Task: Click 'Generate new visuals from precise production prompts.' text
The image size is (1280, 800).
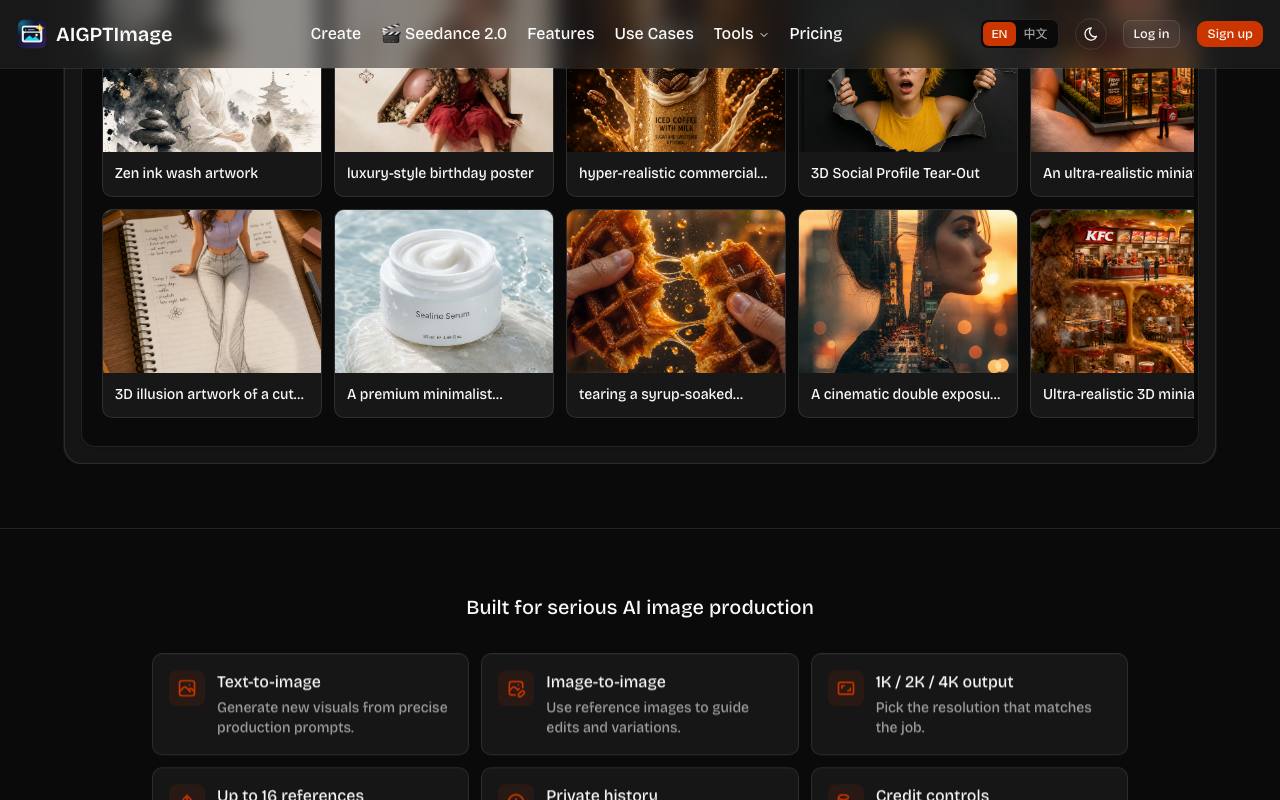Action: click(332, 717)
